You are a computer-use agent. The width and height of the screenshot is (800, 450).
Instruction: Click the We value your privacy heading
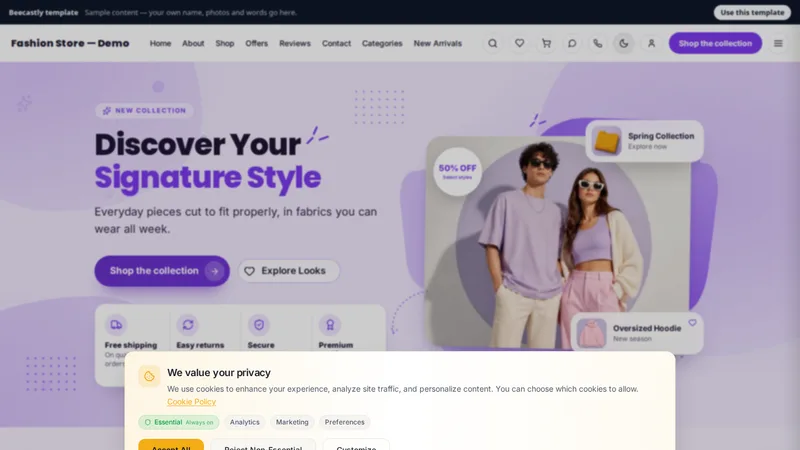219,372
